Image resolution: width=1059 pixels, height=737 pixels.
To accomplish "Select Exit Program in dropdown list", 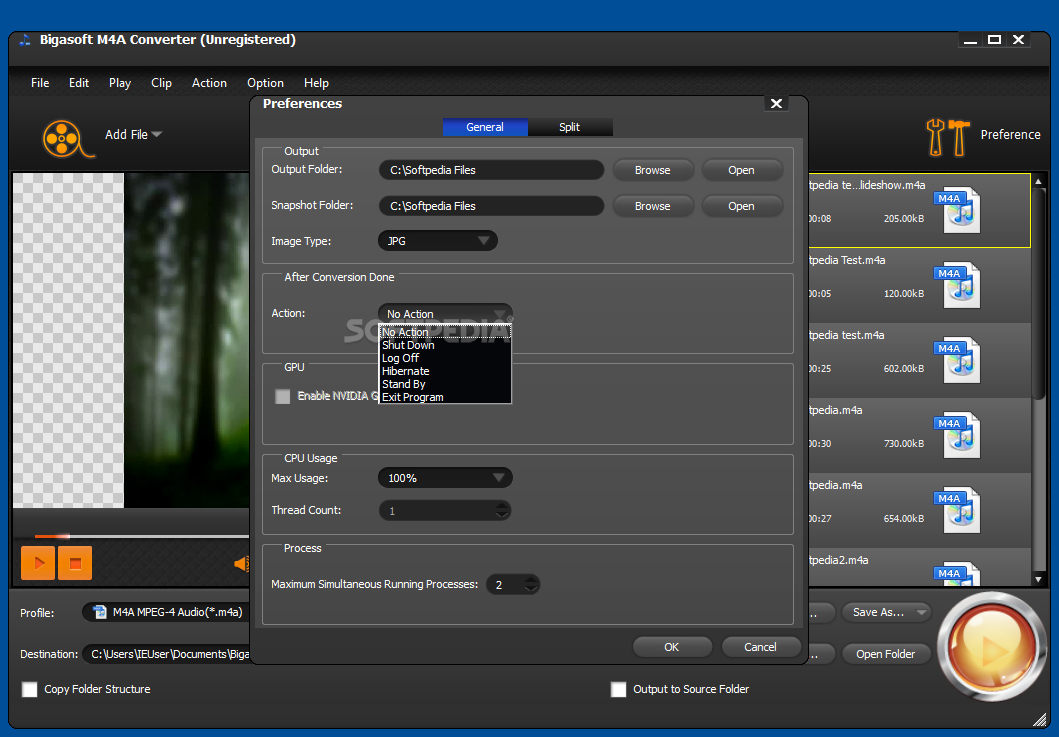I will [x=445, y=397].
